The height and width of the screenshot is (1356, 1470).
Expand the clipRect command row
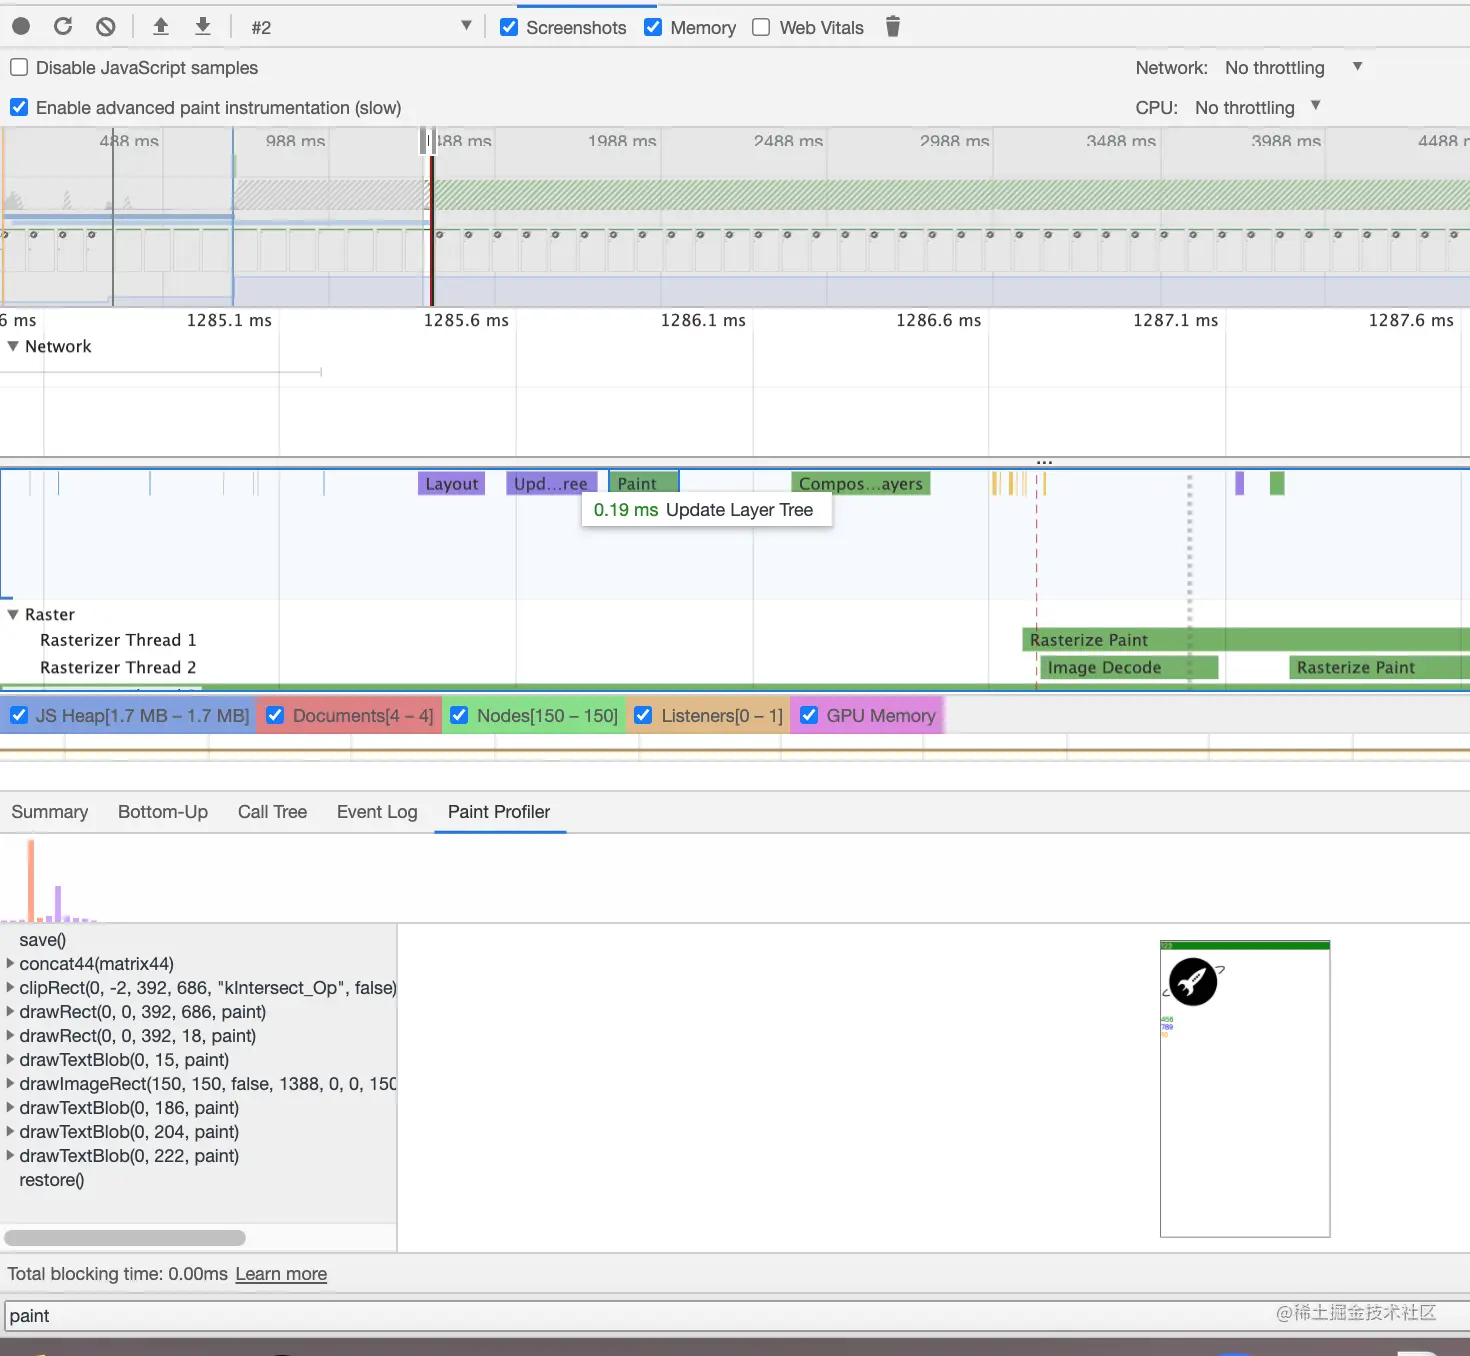point(10,988)
